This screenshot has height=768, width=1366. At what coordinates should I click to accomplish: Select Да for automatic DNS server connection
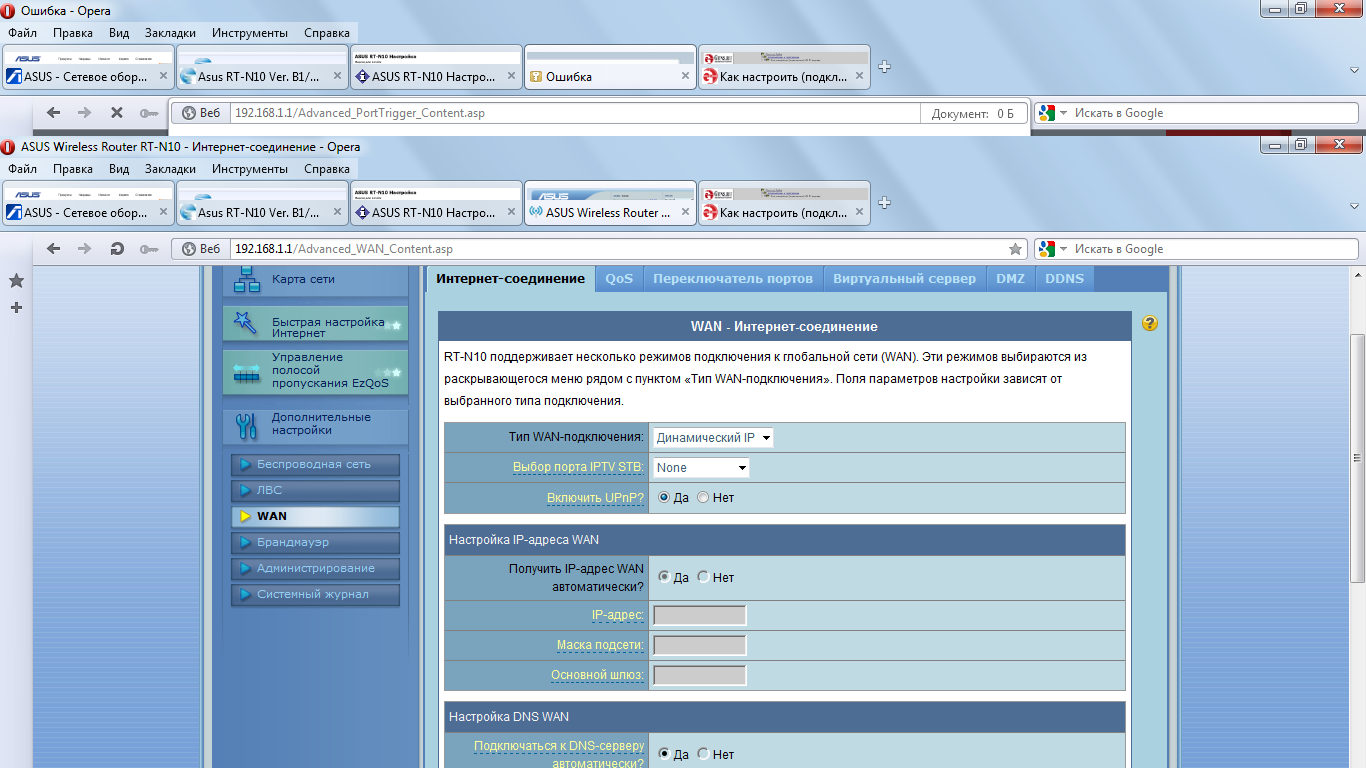[664, 754]
